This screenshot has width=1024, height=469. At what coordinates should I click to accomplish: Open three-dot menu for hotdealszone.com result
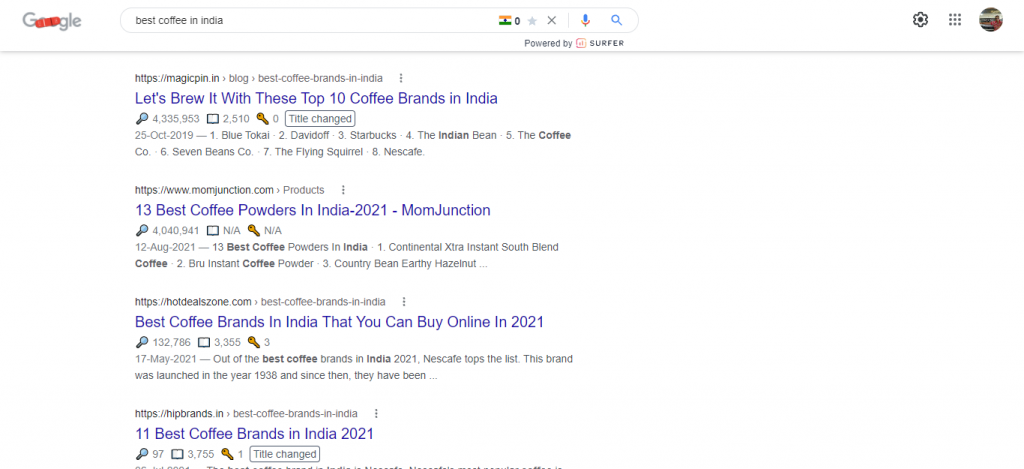pyautogui.click(x=404, y=302)
